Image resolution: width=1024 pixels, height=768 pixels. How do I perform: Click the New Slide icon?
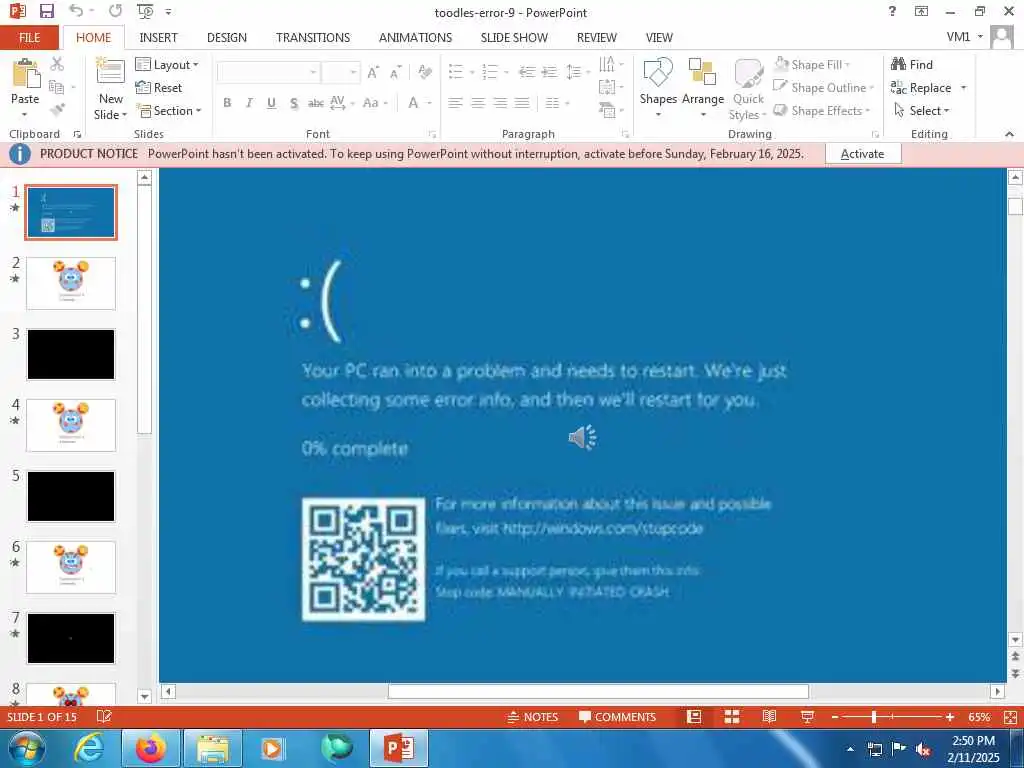click(110, 71)
